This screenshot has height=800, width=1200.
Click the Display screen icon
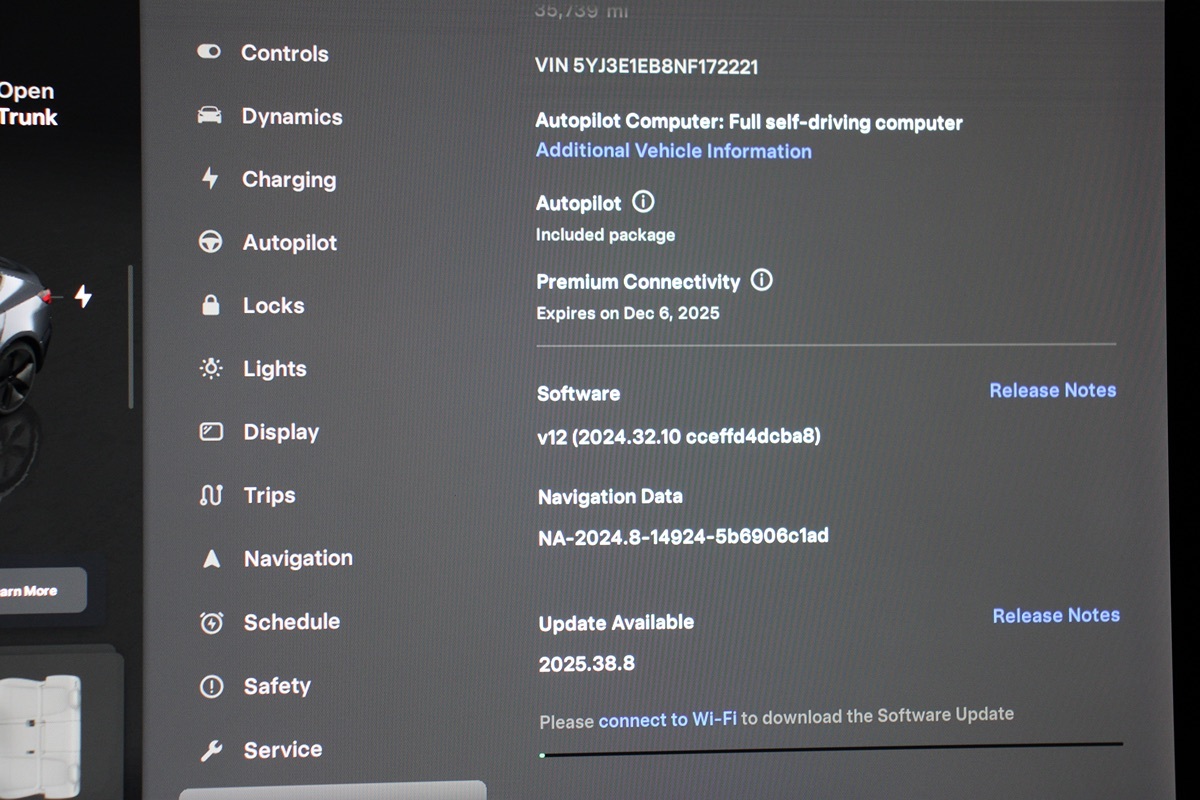pos(211,432)
